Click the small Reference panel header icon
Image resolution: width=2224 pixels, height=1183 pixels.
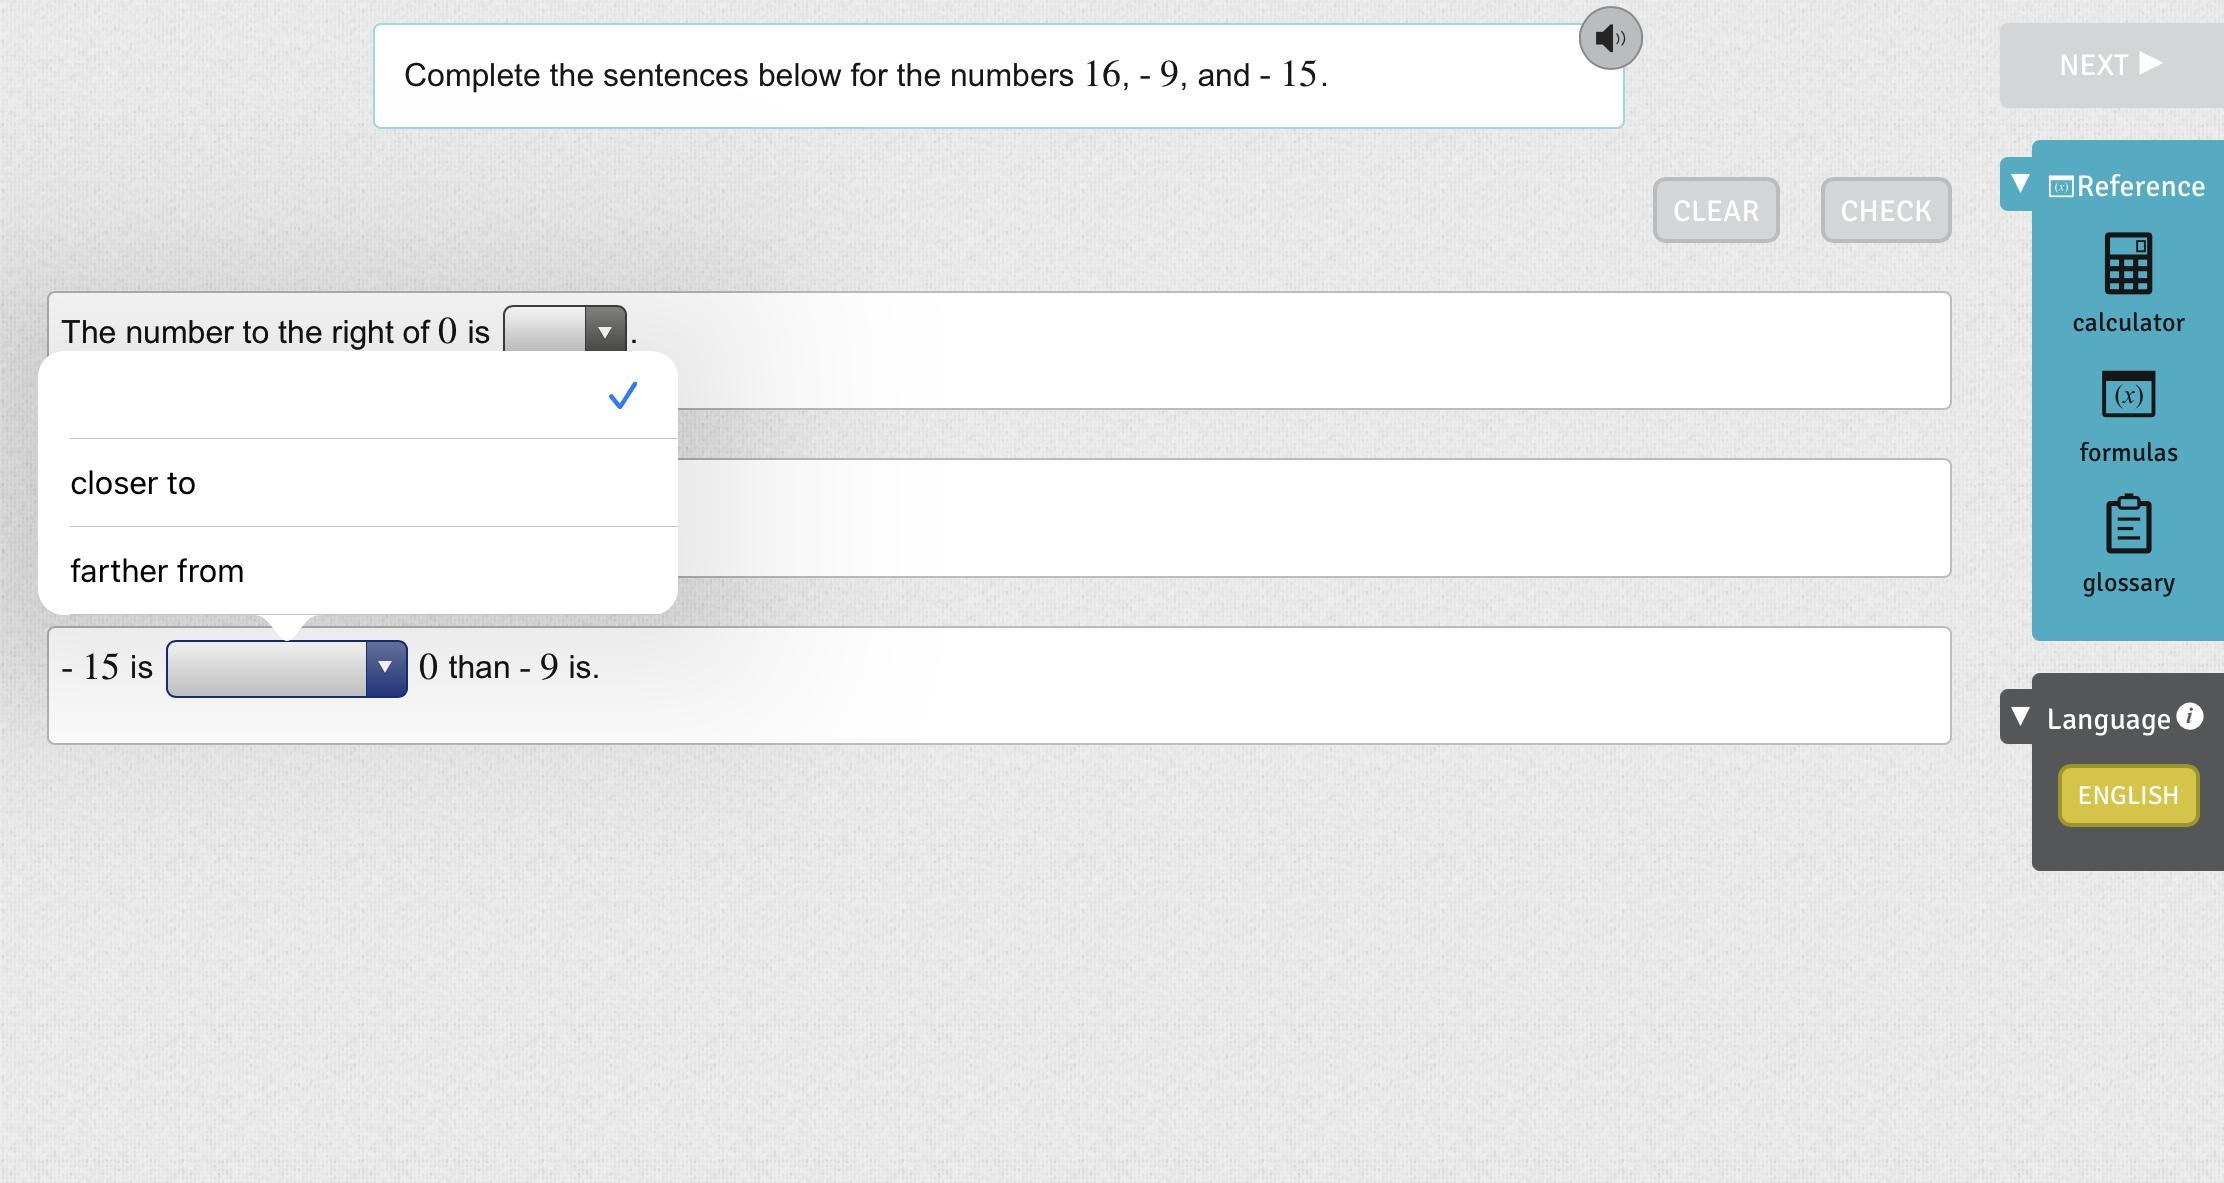[x=2060, y=187]
